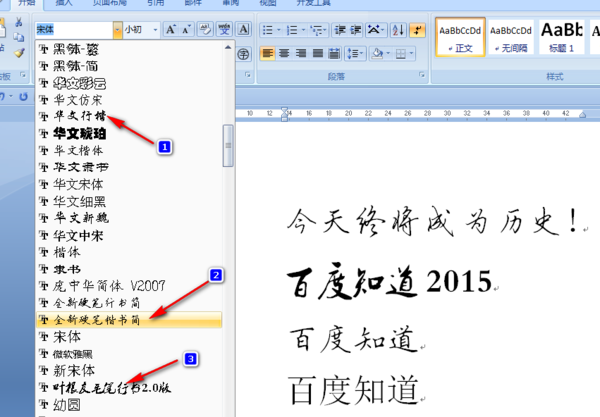Click the multilevel list icon
600x417 pixels.
317,30
